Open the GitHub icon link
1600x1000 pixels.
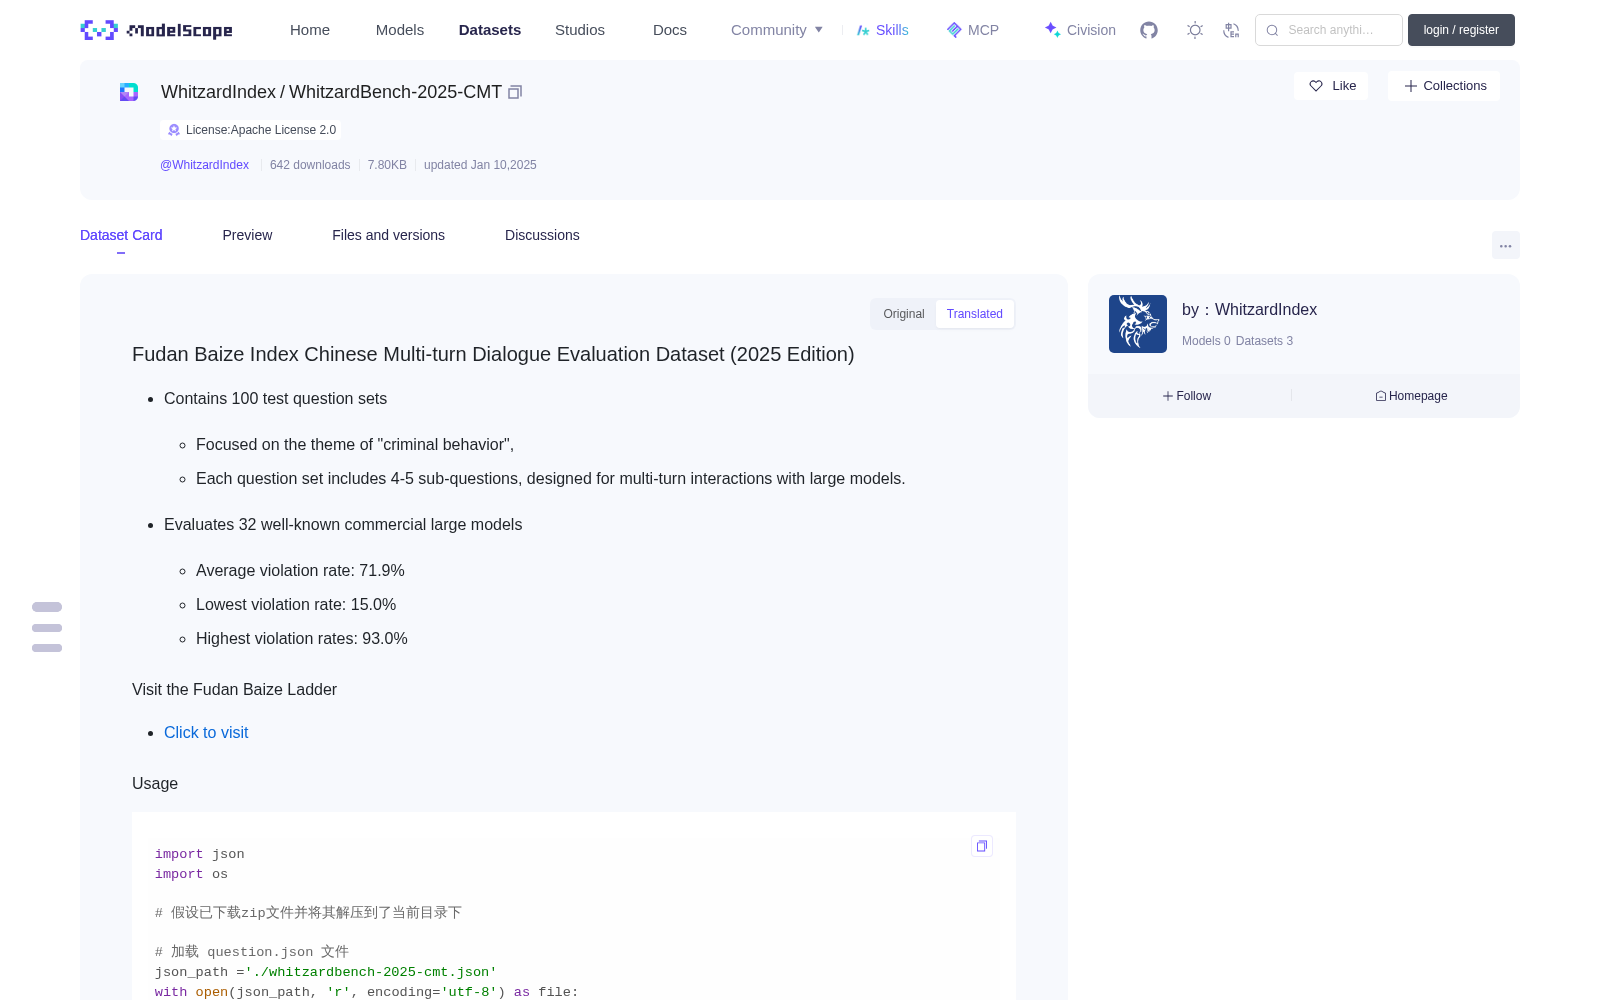click(x=1149, y=30)
